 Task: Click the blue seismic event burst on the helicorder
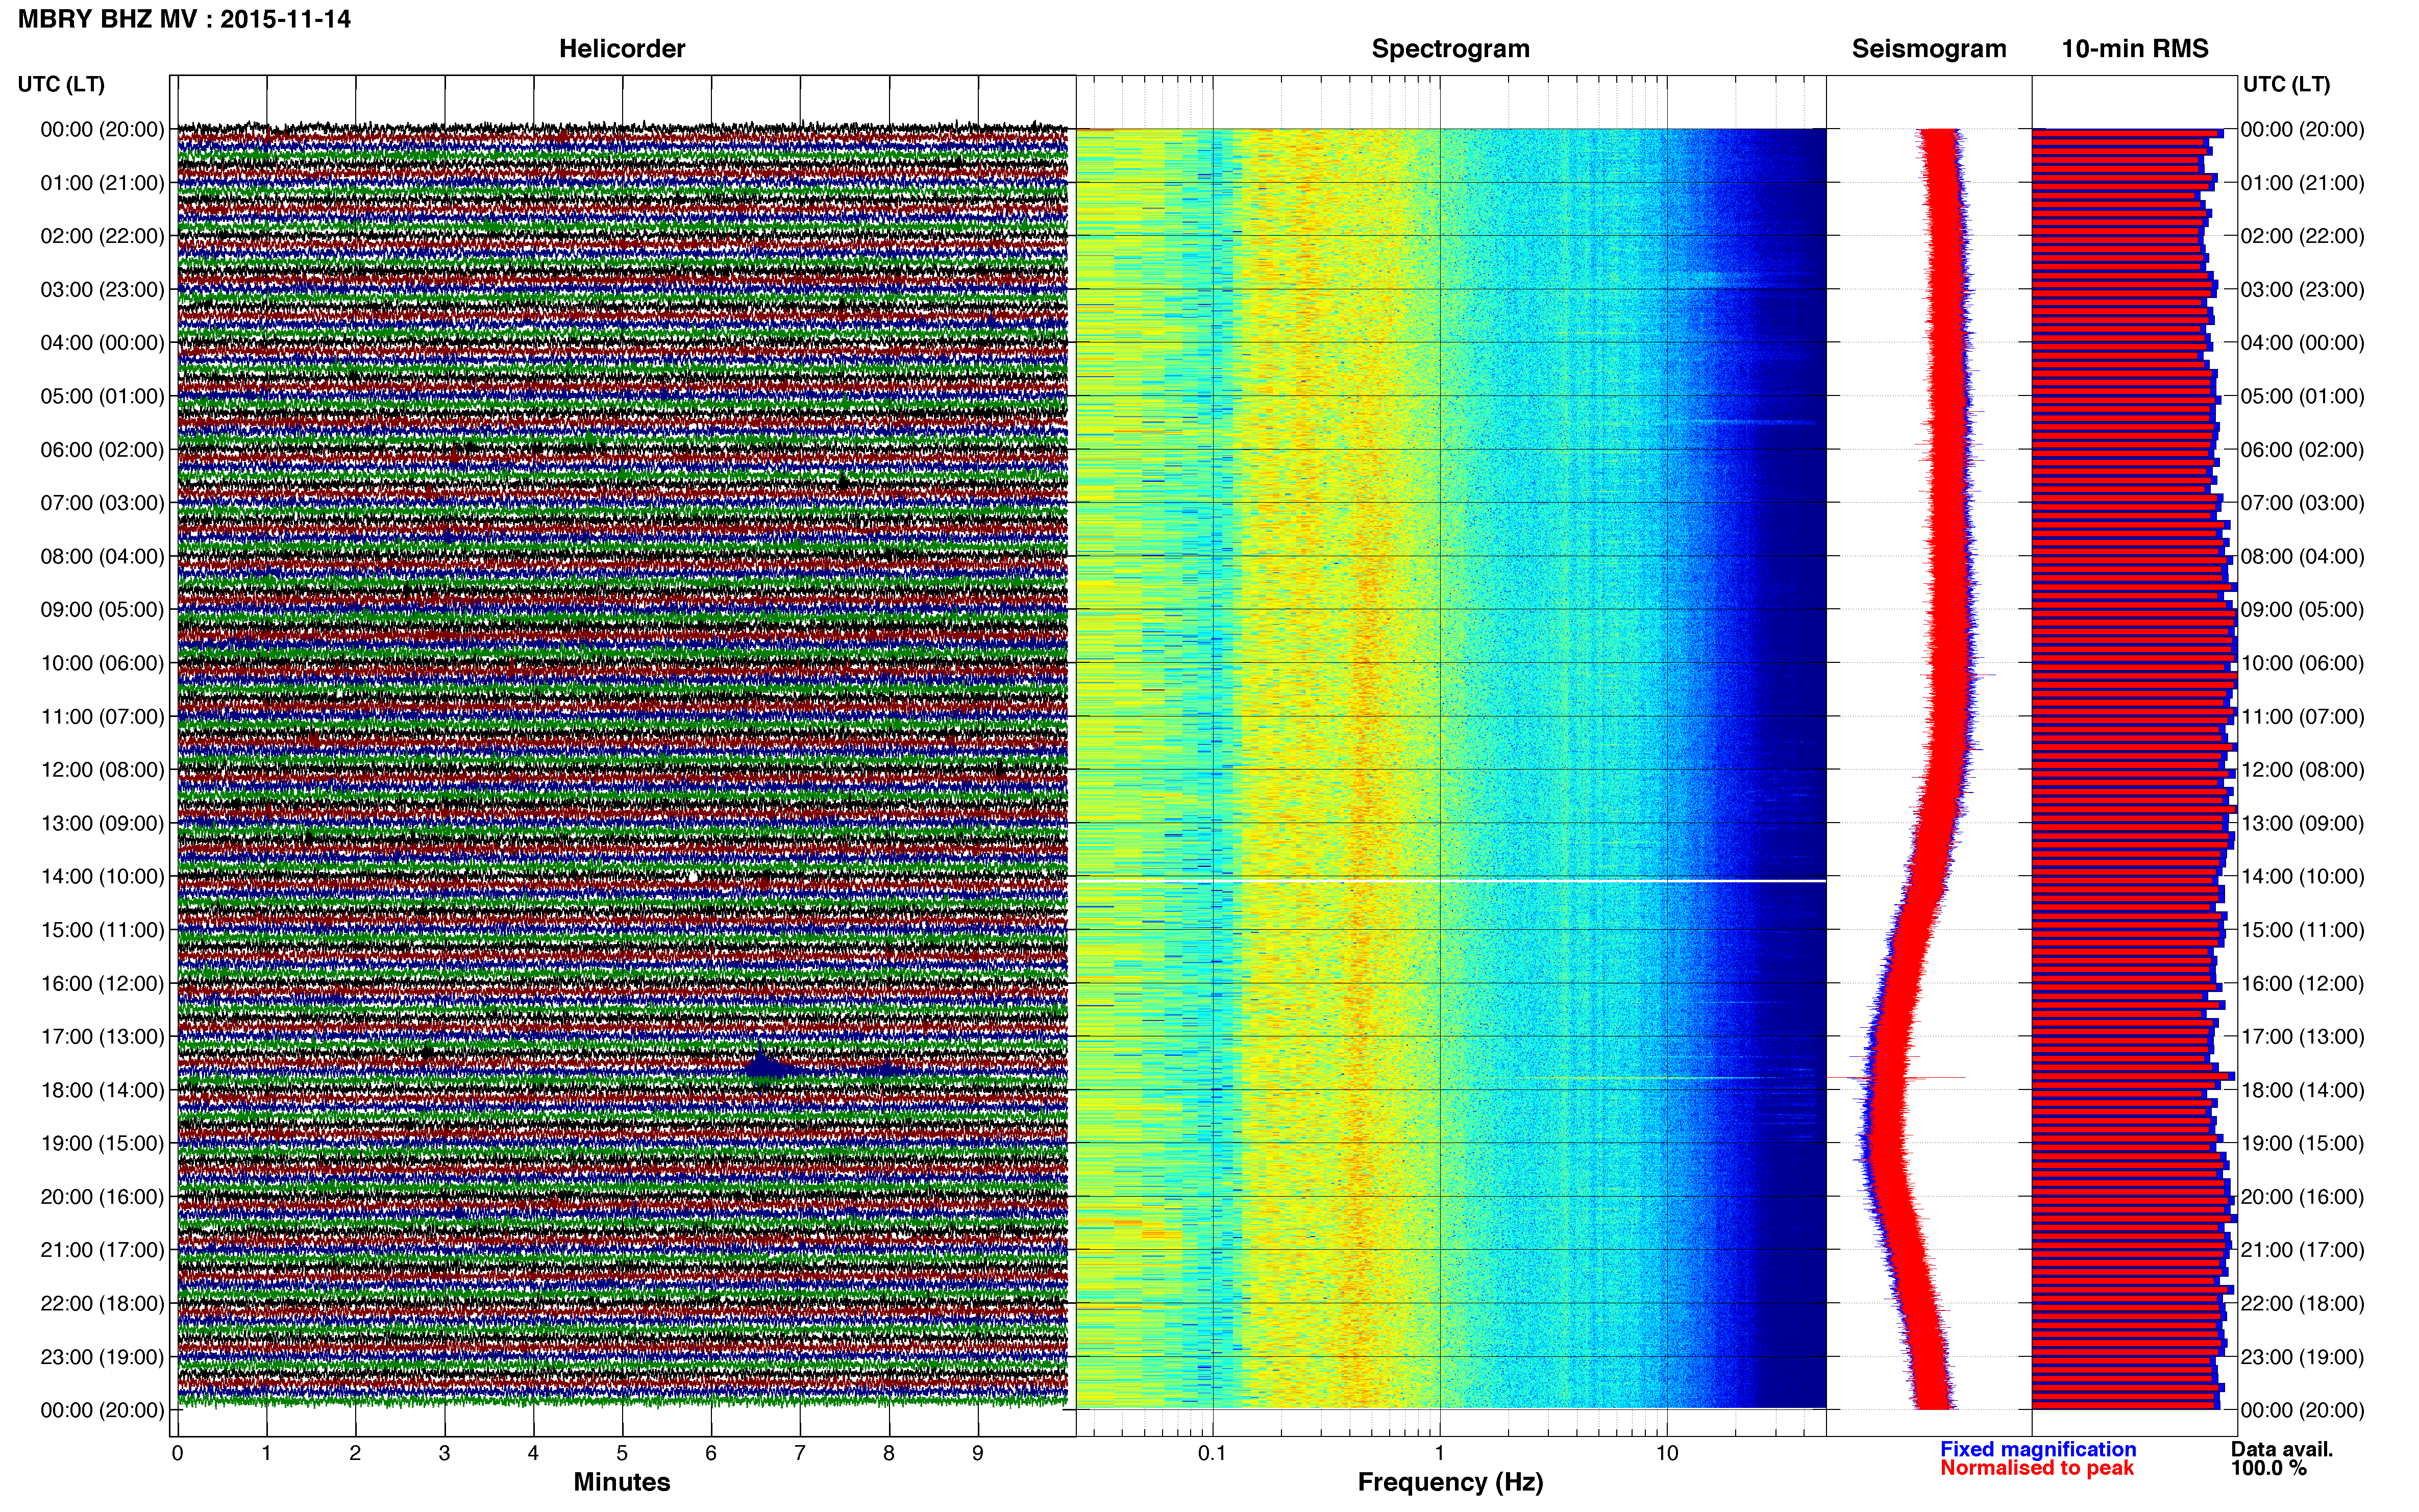[765, 1066]
